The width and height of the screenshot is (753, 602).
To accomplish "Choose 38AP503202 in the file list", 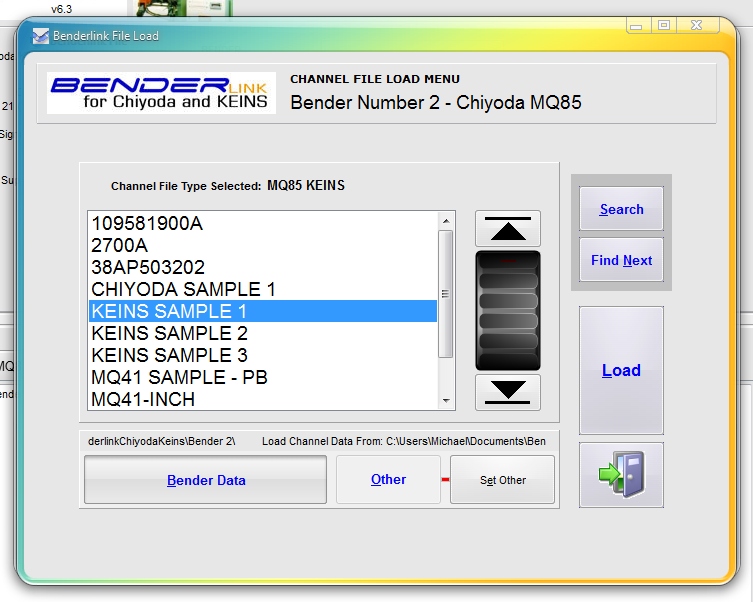I will click(148, 267).
